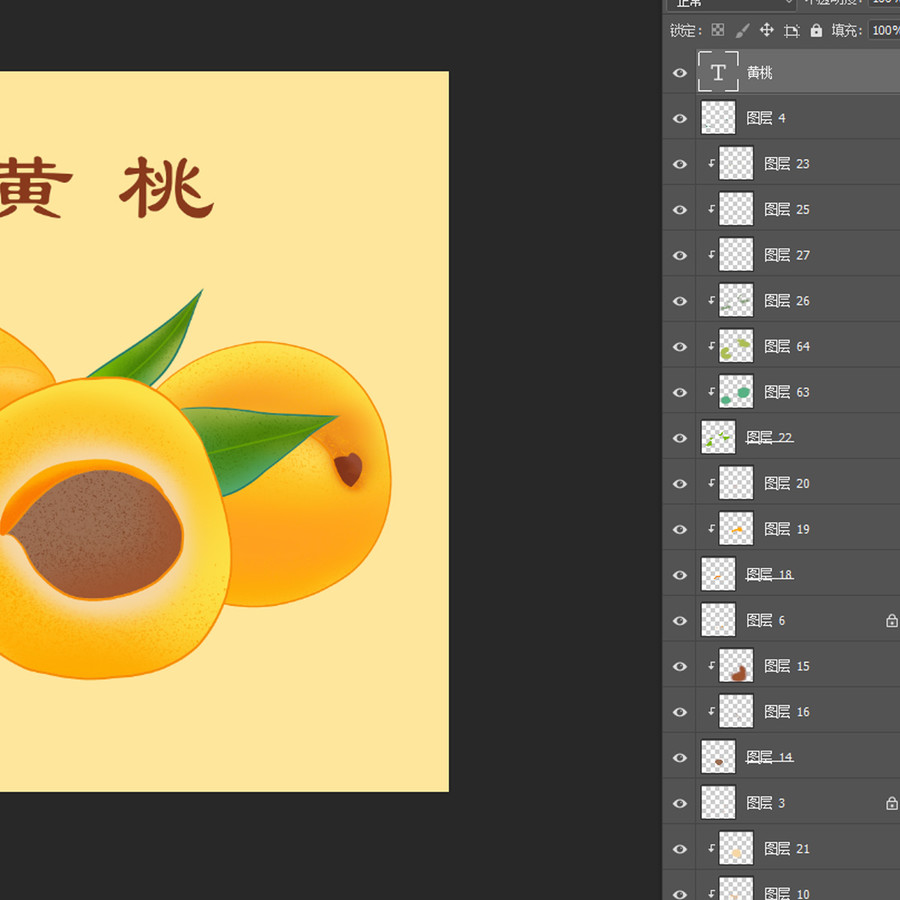Click lock transparent pixels checkerboard icon
The image size is (900, 900).
(x=717, y=30)
